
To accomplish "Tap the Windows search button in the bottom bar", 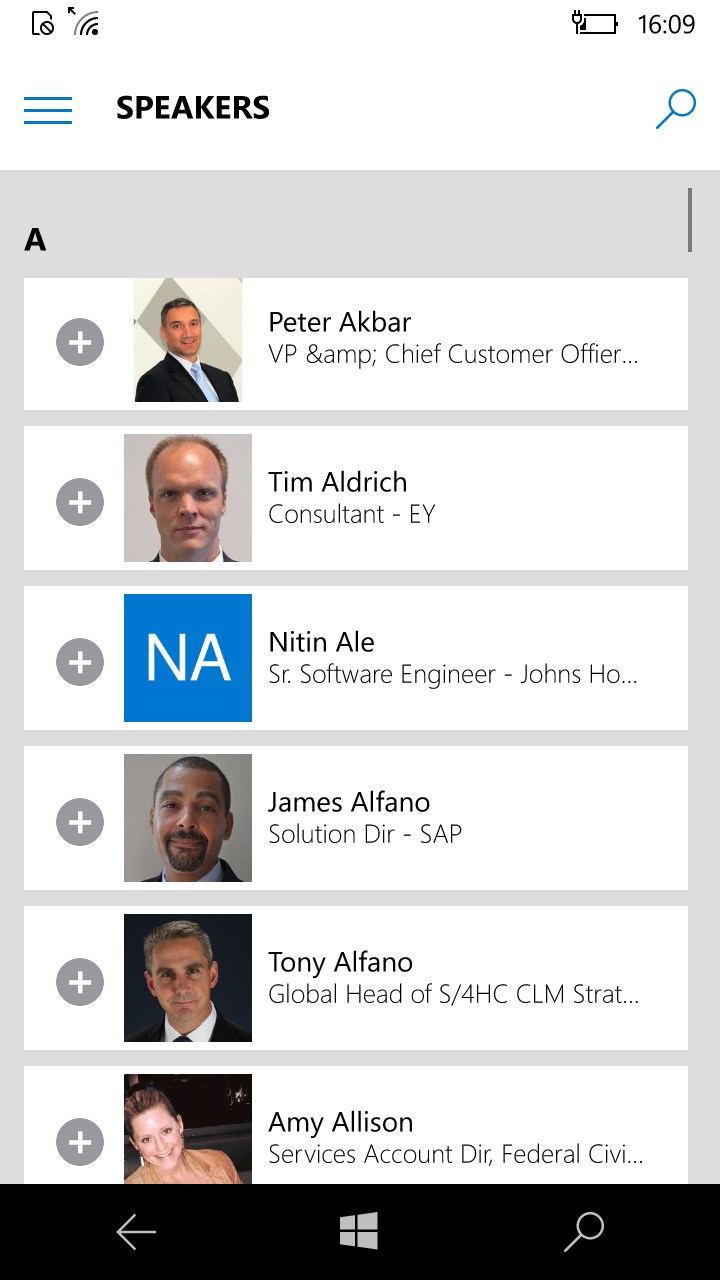I will coord(584,1232).
